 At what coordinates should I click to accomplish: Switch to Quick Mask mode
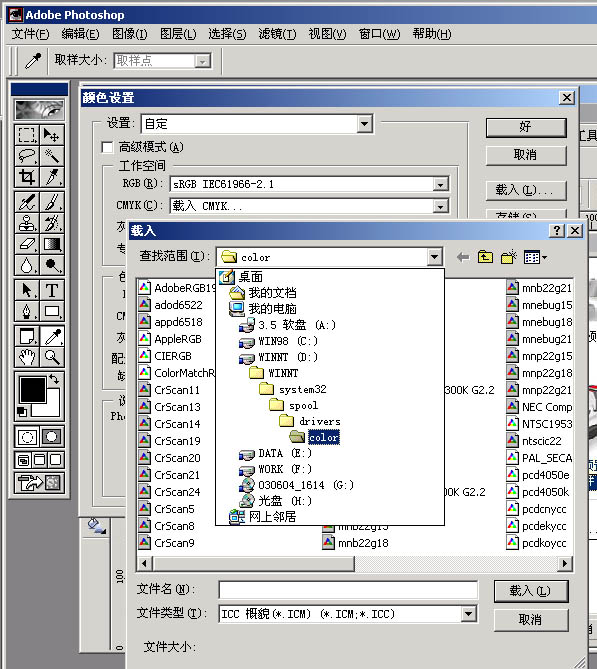52,437
